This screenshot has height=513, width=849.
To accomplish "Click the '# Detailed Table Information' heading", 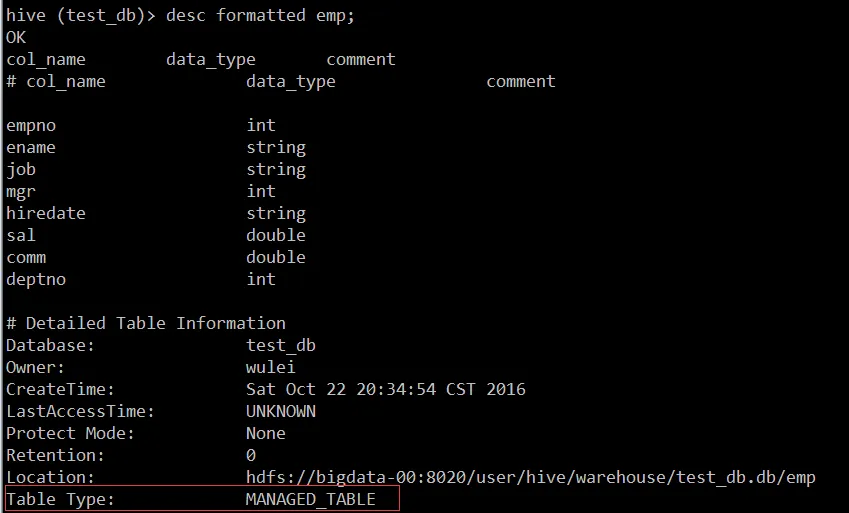I will coord(146,323).
